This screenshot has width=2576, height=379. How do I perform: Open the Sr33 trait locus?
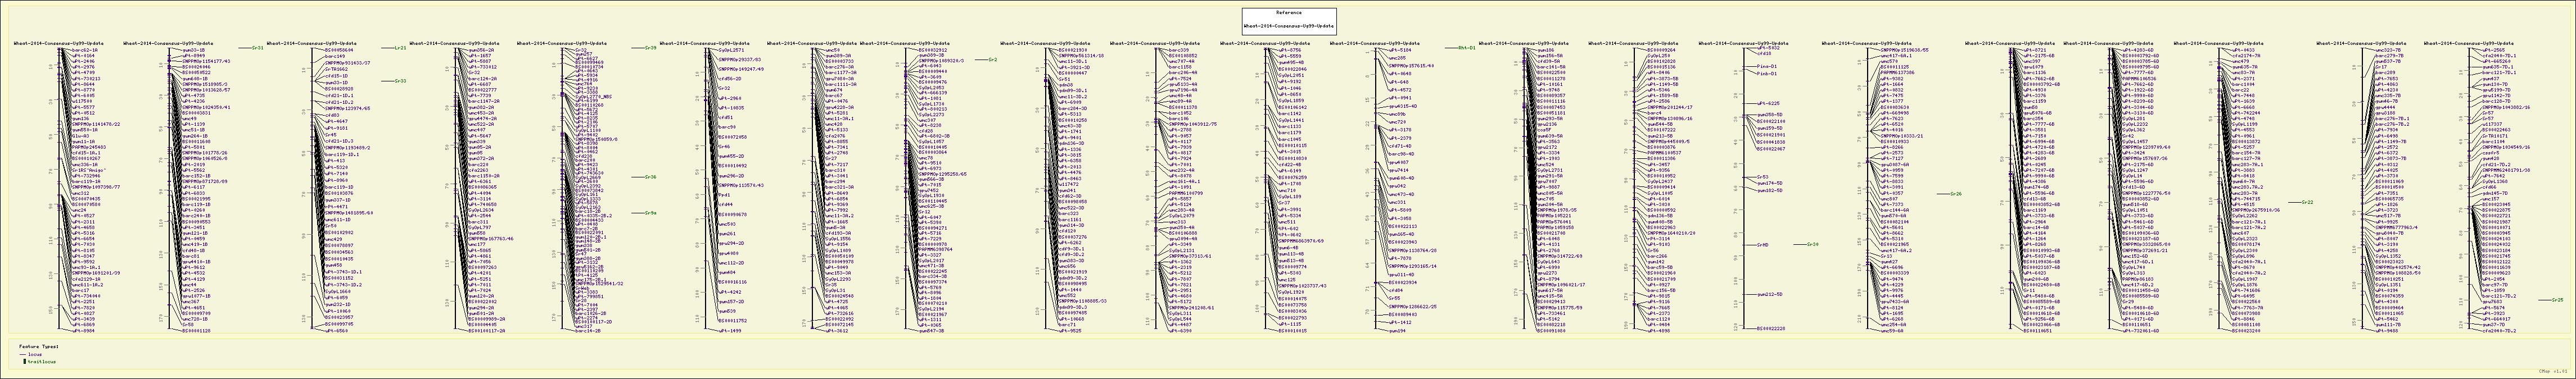(x=400, y=80)
